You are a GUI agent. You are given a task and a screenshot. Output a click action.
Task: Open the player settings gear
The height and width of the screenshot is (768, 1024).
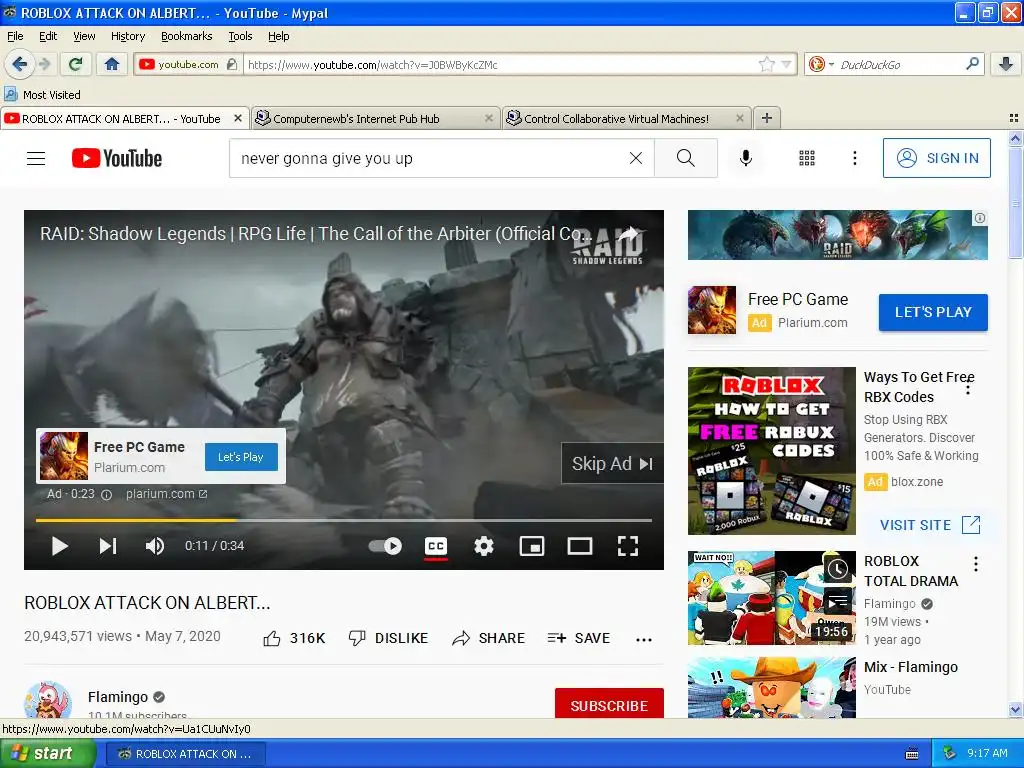[x=483, y=546]
